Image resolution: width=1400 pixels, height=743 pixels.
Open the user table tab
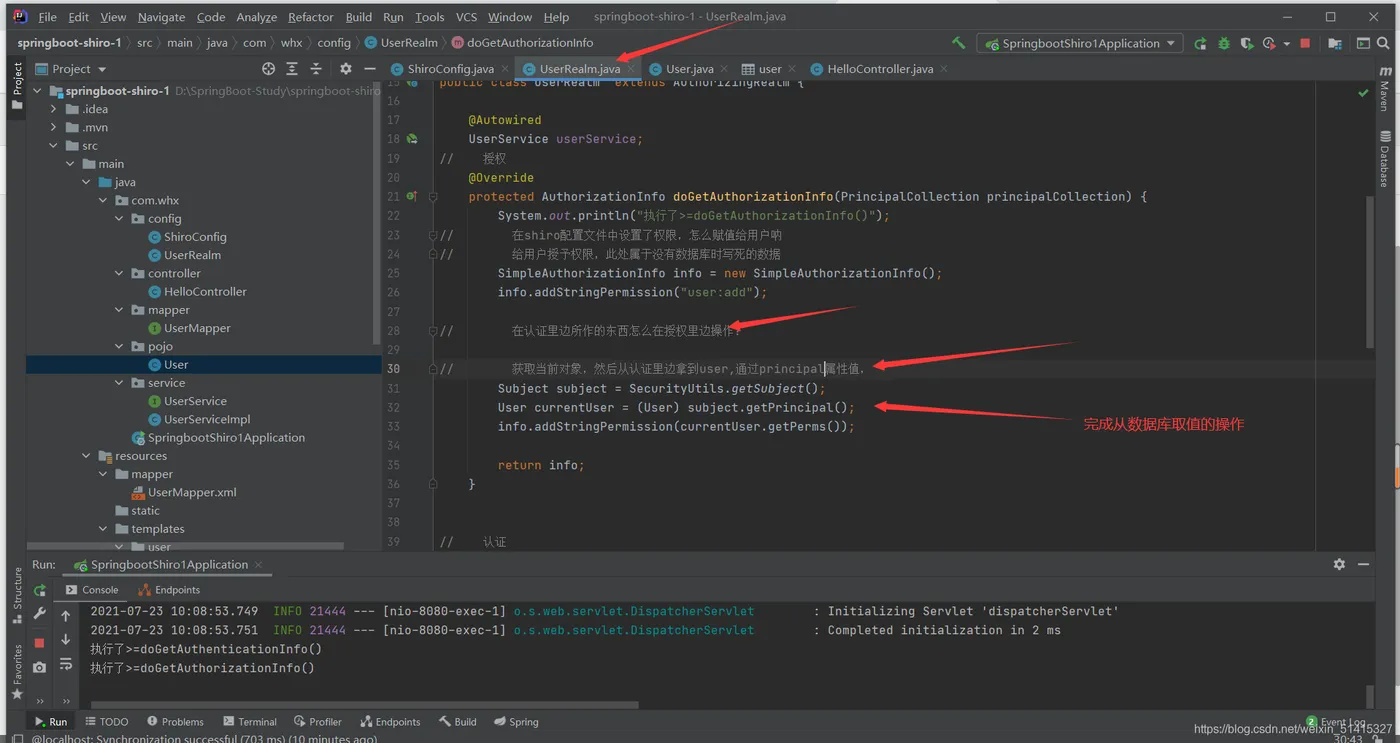click(769, 69)
